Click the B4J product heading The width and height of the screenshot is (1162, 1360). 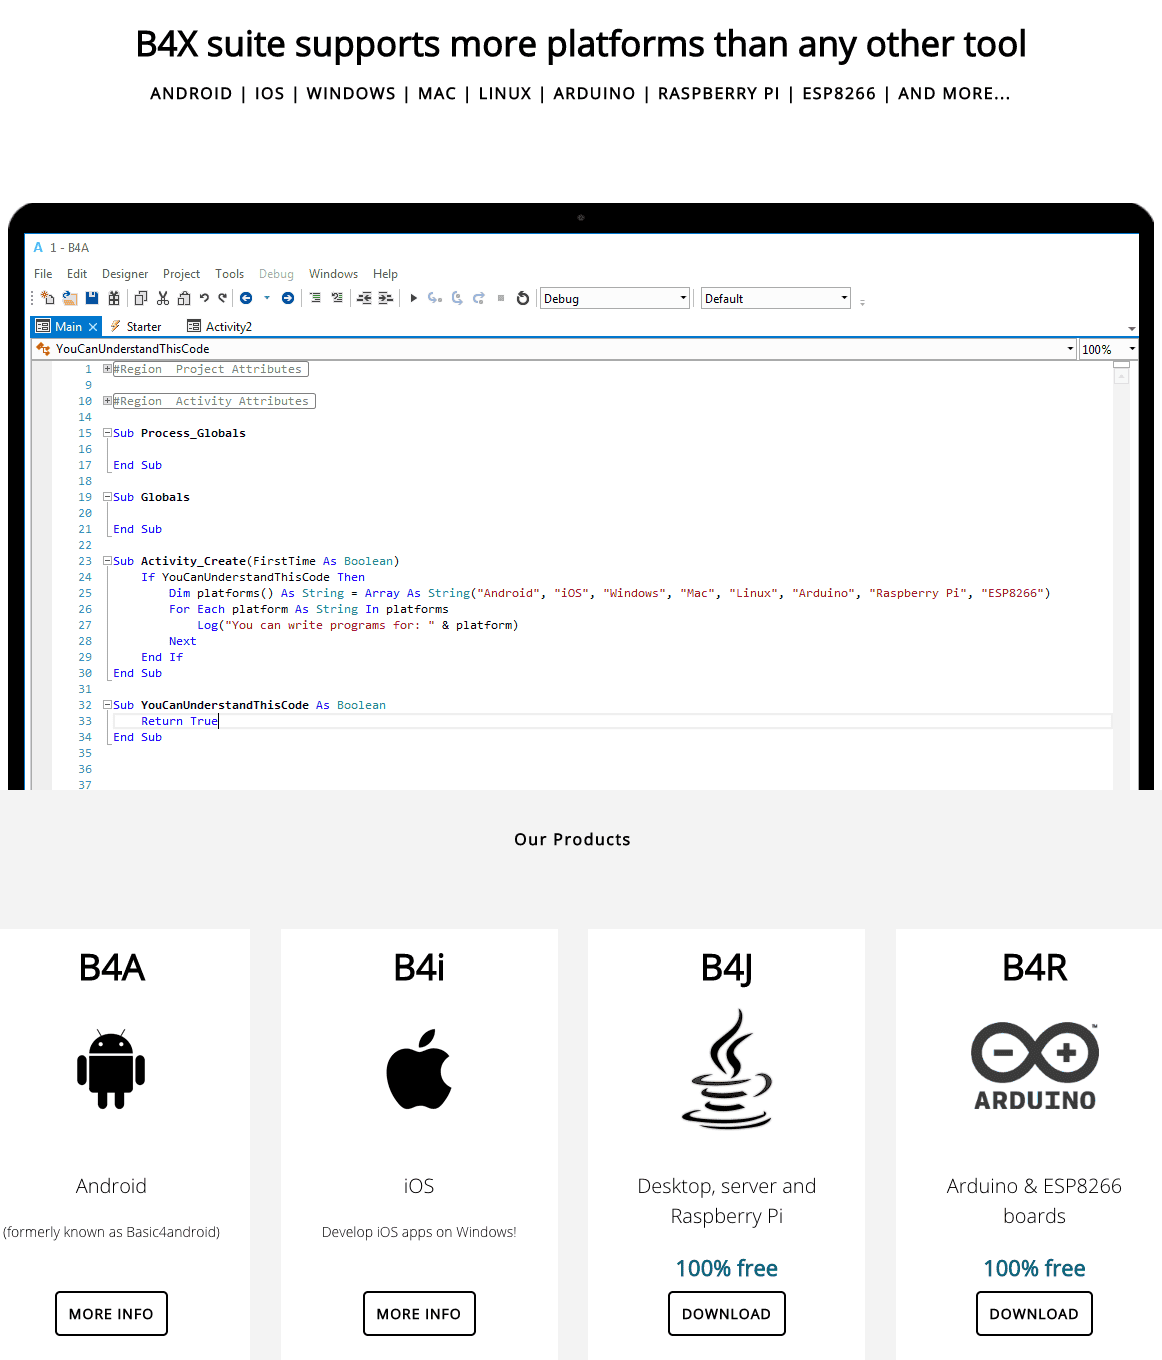727,968
